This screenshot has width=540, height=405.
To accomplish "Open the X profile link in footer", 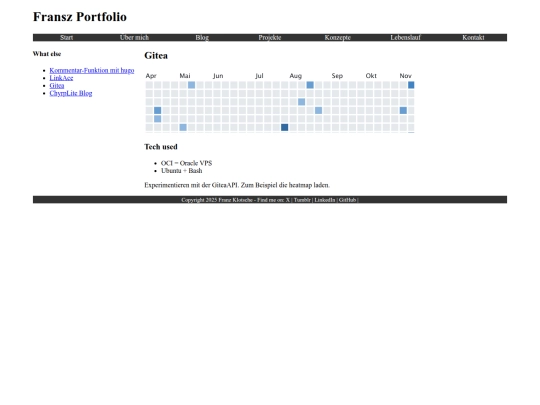I will [x=288, y=200].
